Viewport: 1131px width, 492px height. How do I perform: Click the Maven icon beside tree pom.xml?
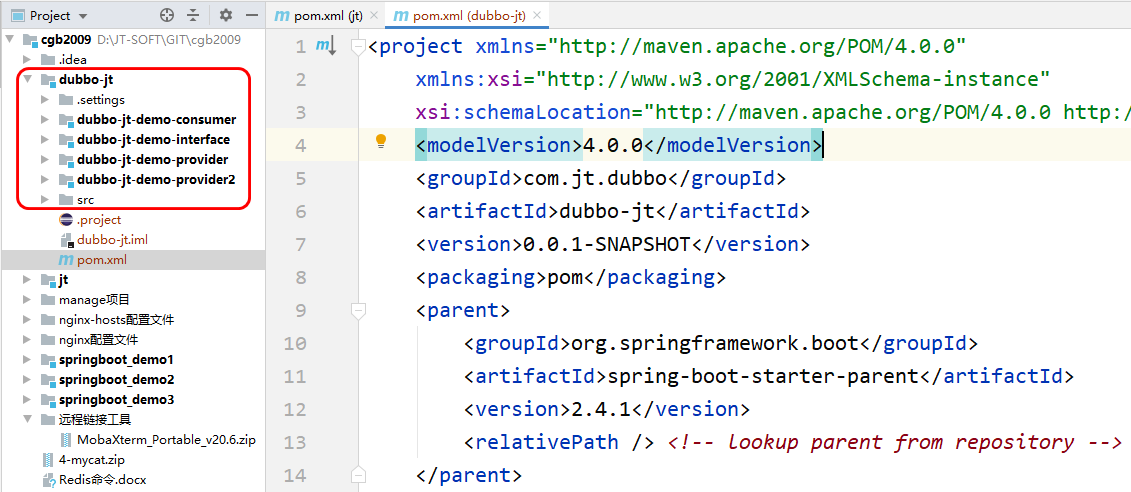point(66,260)
